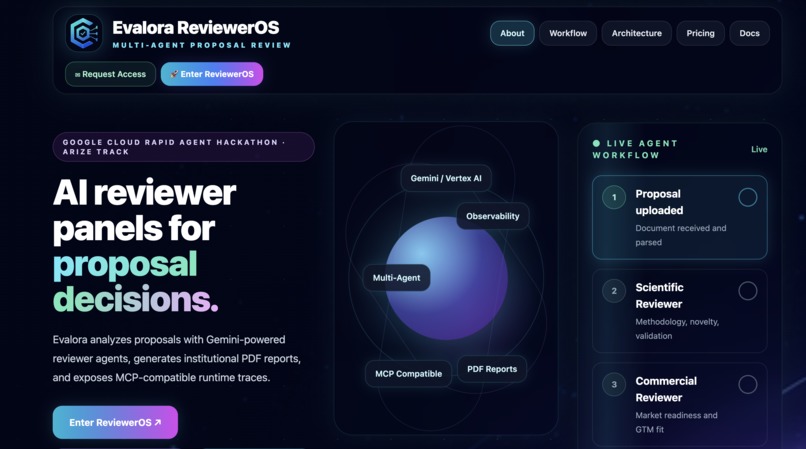Viewport: 806px width, 449px height.
Task: Click 'Document received and parsed' text
Action: click(x=681, y=235)
